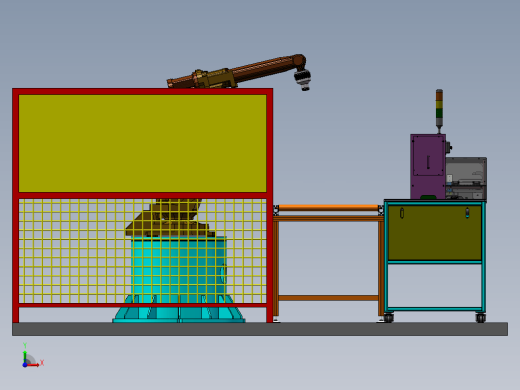This screenshot has height=390, width=520.
Task: Click the left handle on olive panel
Action: coord(402,213)
